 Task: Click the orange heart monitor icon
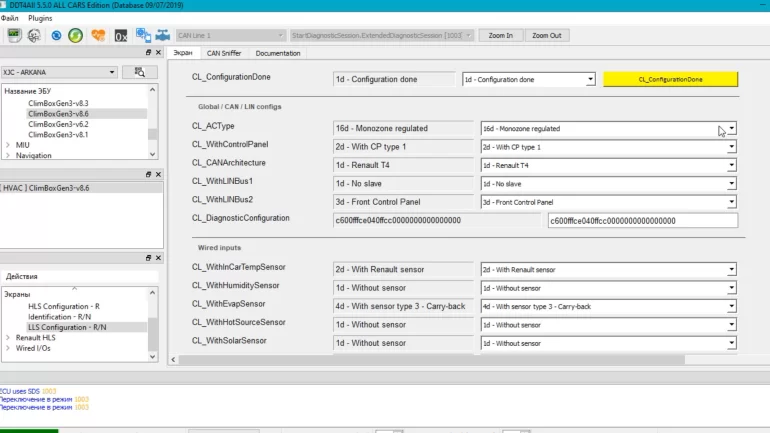point(98,35)
